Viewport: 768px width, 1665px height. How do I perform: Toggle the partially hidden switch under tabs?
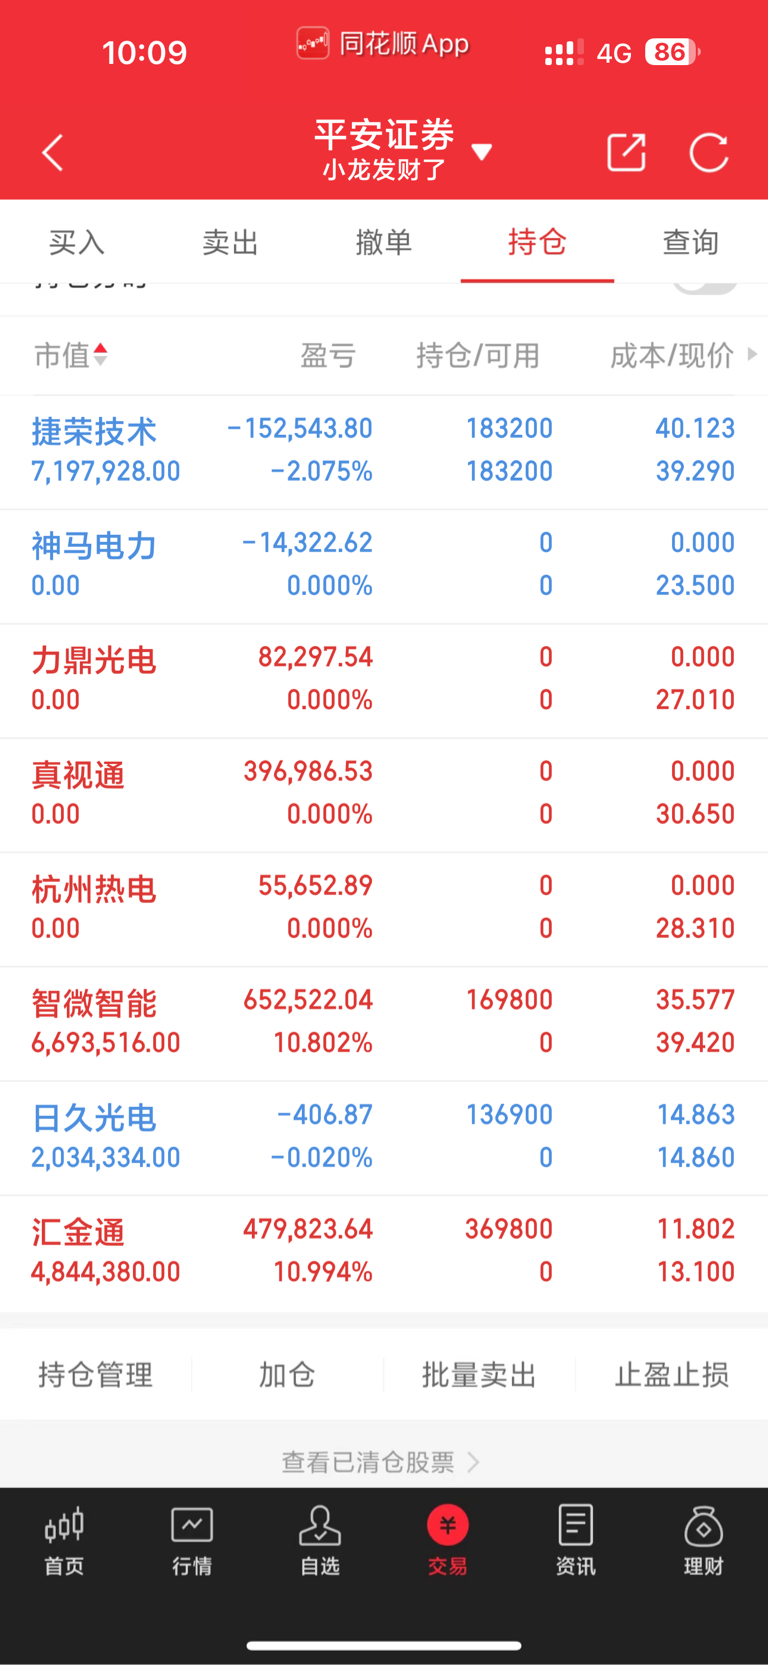[705, 285]
